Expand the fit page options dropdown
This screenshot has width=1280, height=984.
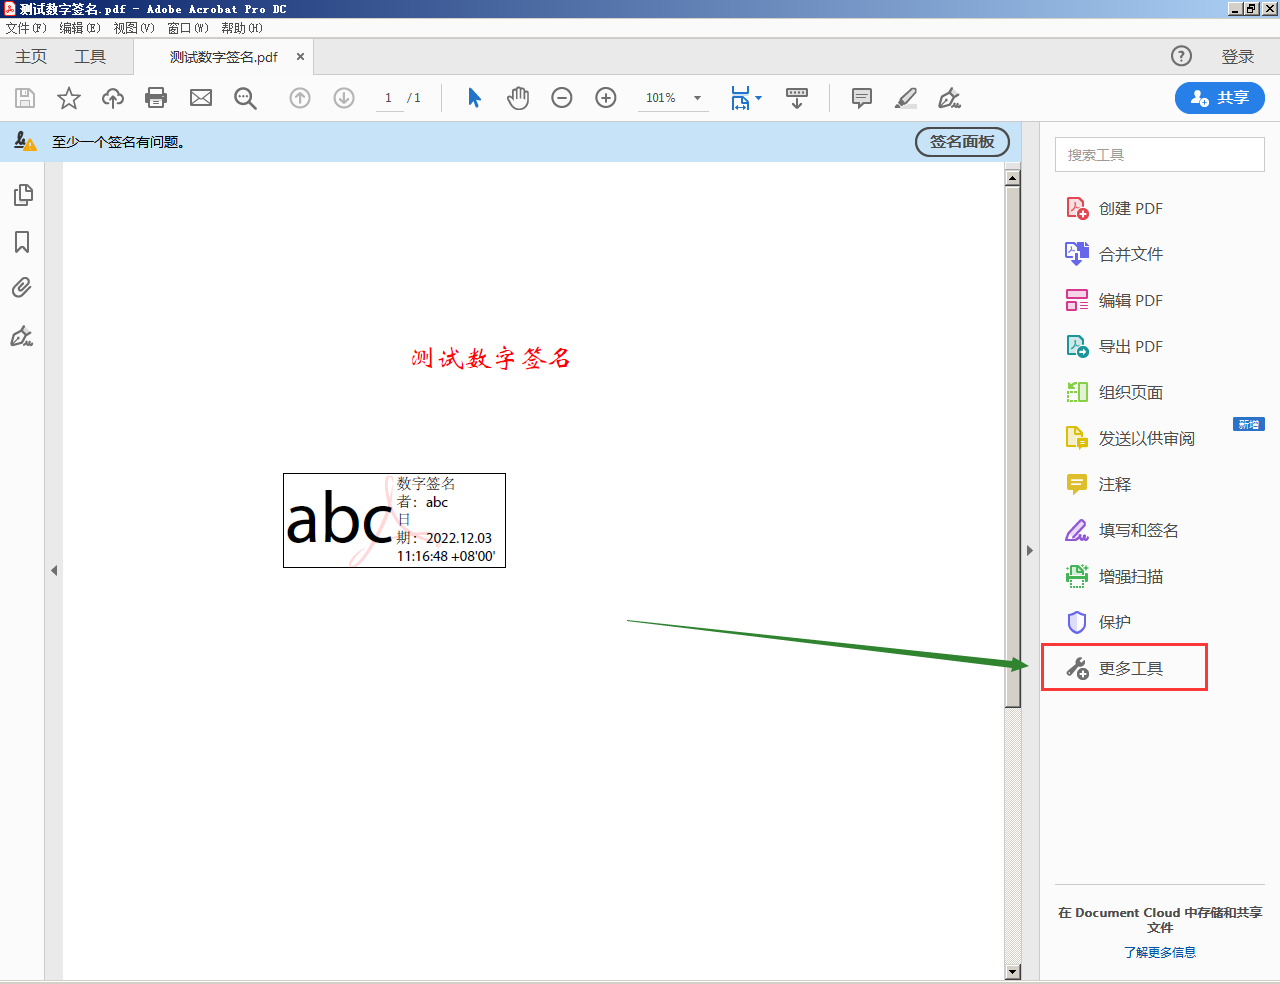click(758, 98)
